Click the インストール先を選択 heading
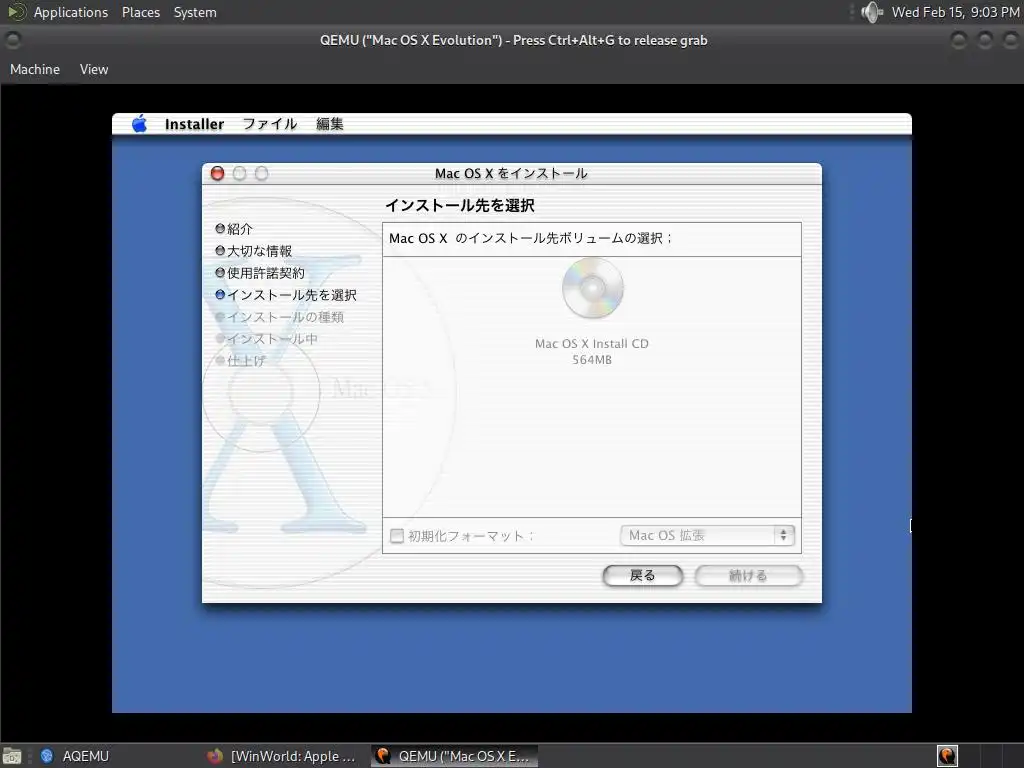Screen dimensions: 1024x768 click(460, 206)
